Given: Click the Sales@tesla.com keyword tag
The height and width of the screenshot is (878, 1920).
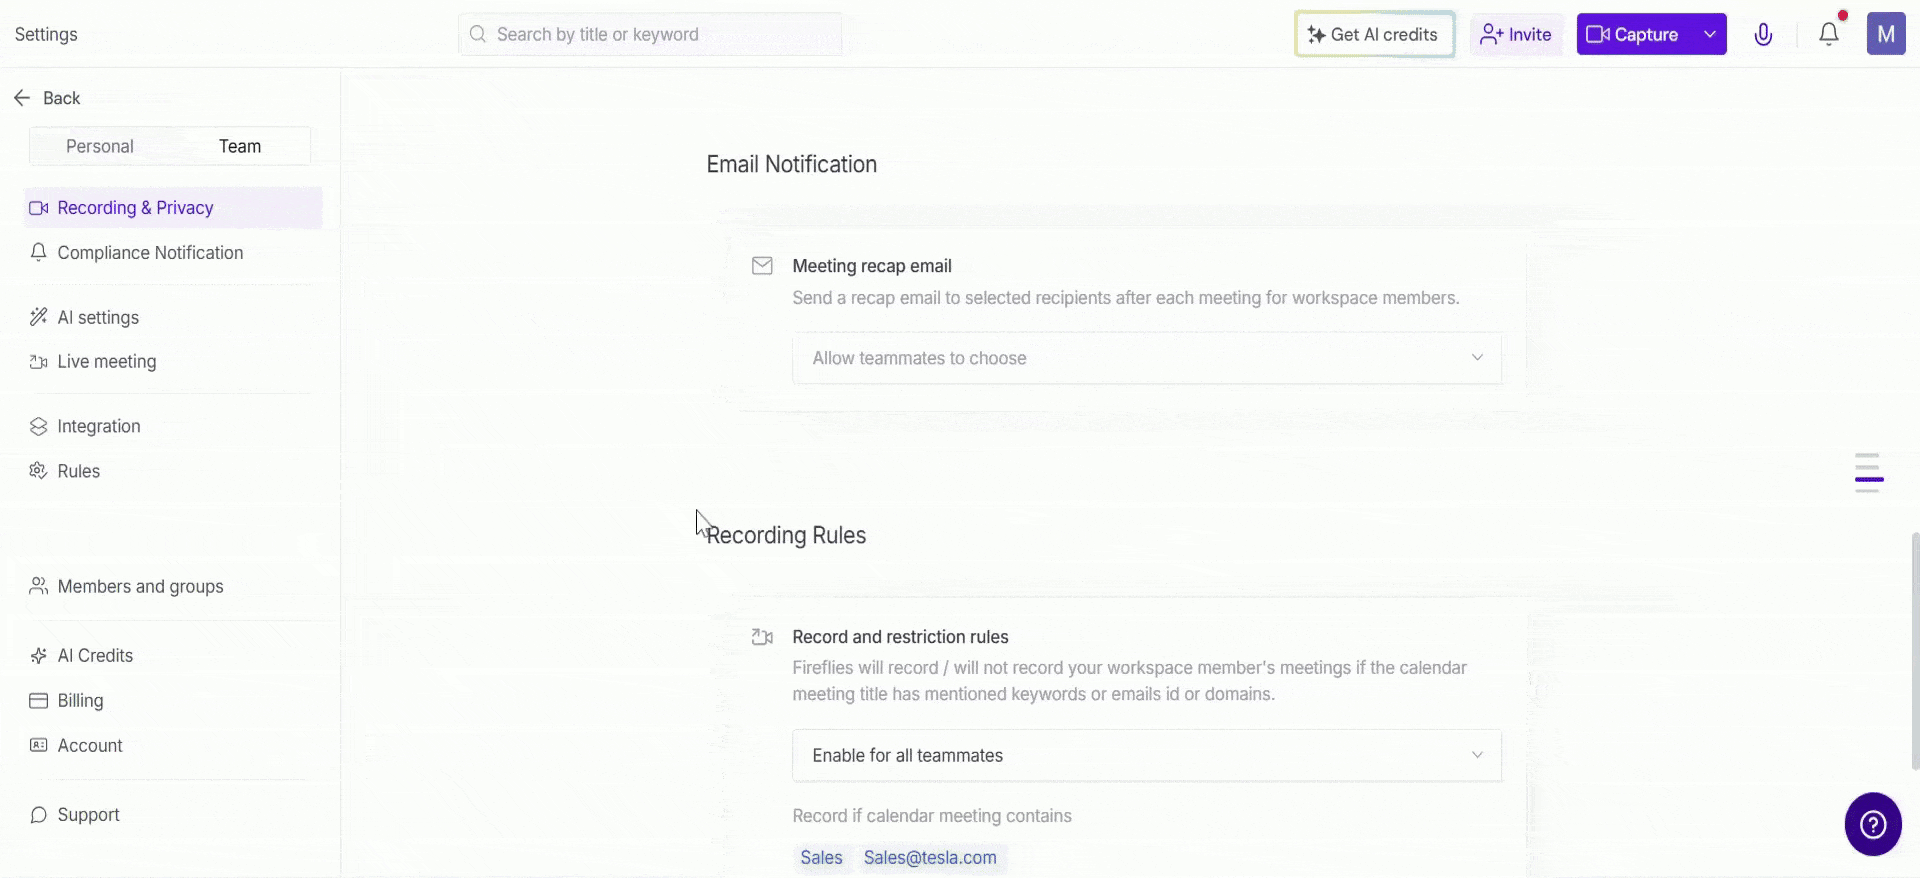Looking at the screenshot, I should 930,858.
